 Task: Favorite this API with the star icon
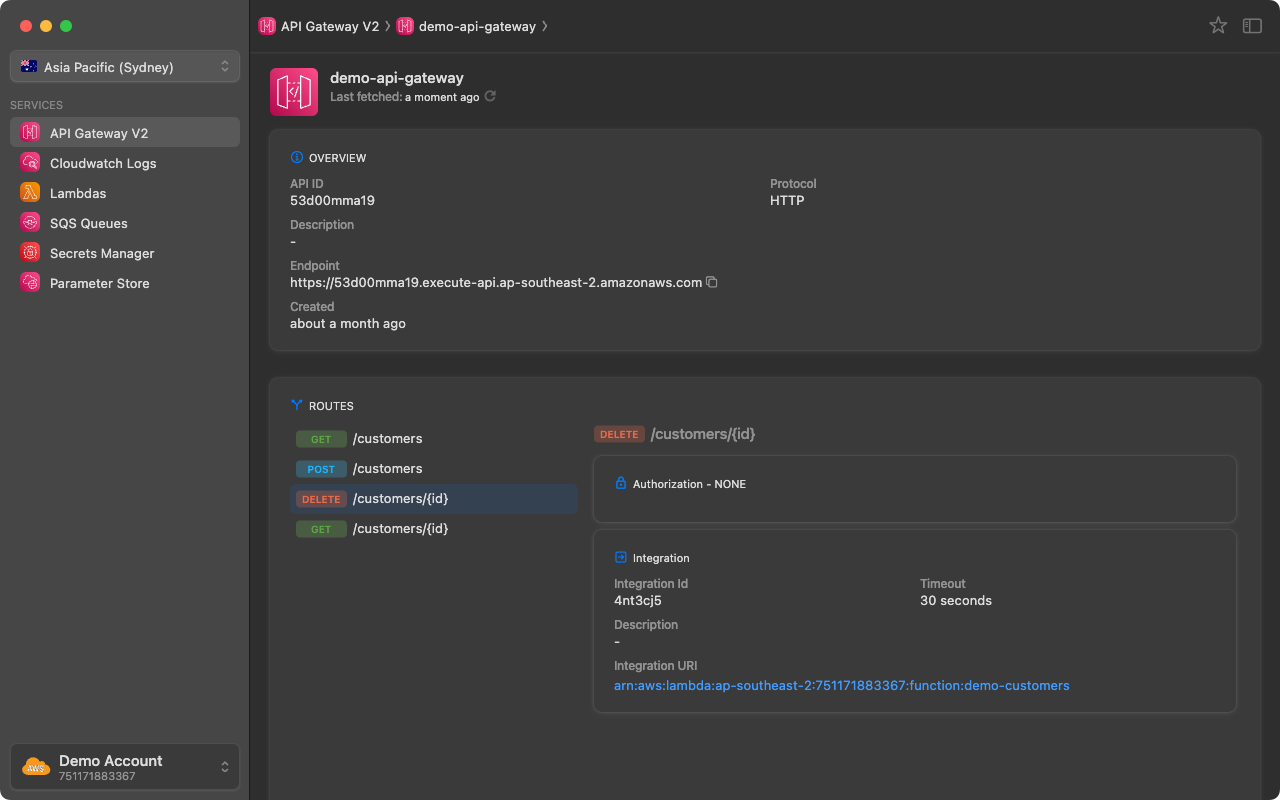click(x=1218, y=26)
